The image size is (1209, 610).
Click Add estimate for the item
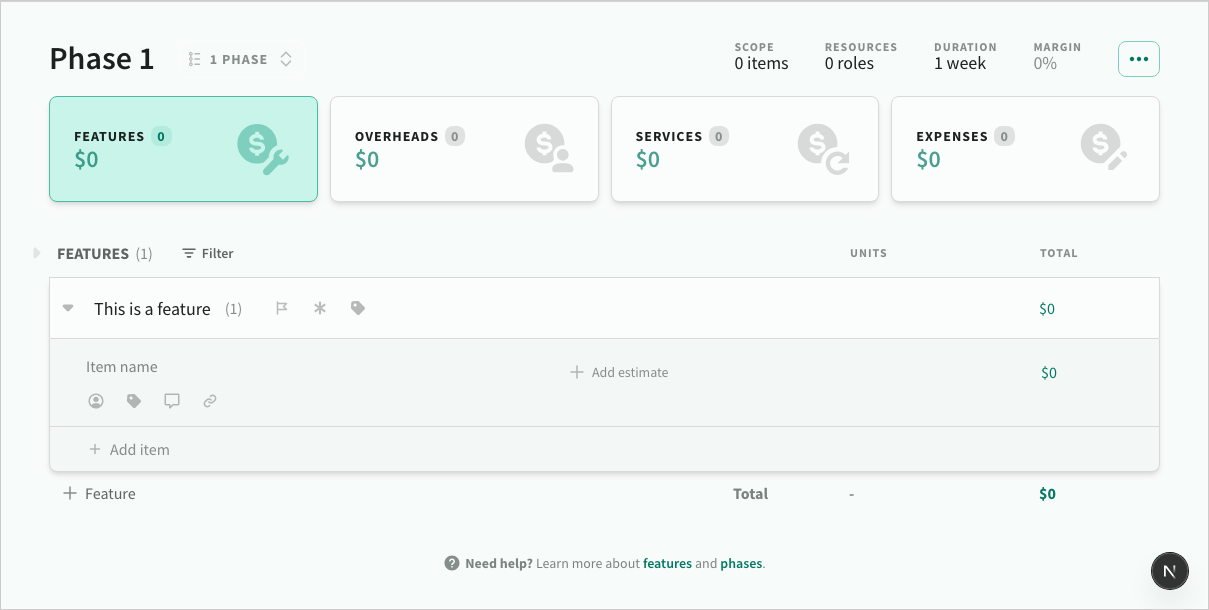coord(619,373)
